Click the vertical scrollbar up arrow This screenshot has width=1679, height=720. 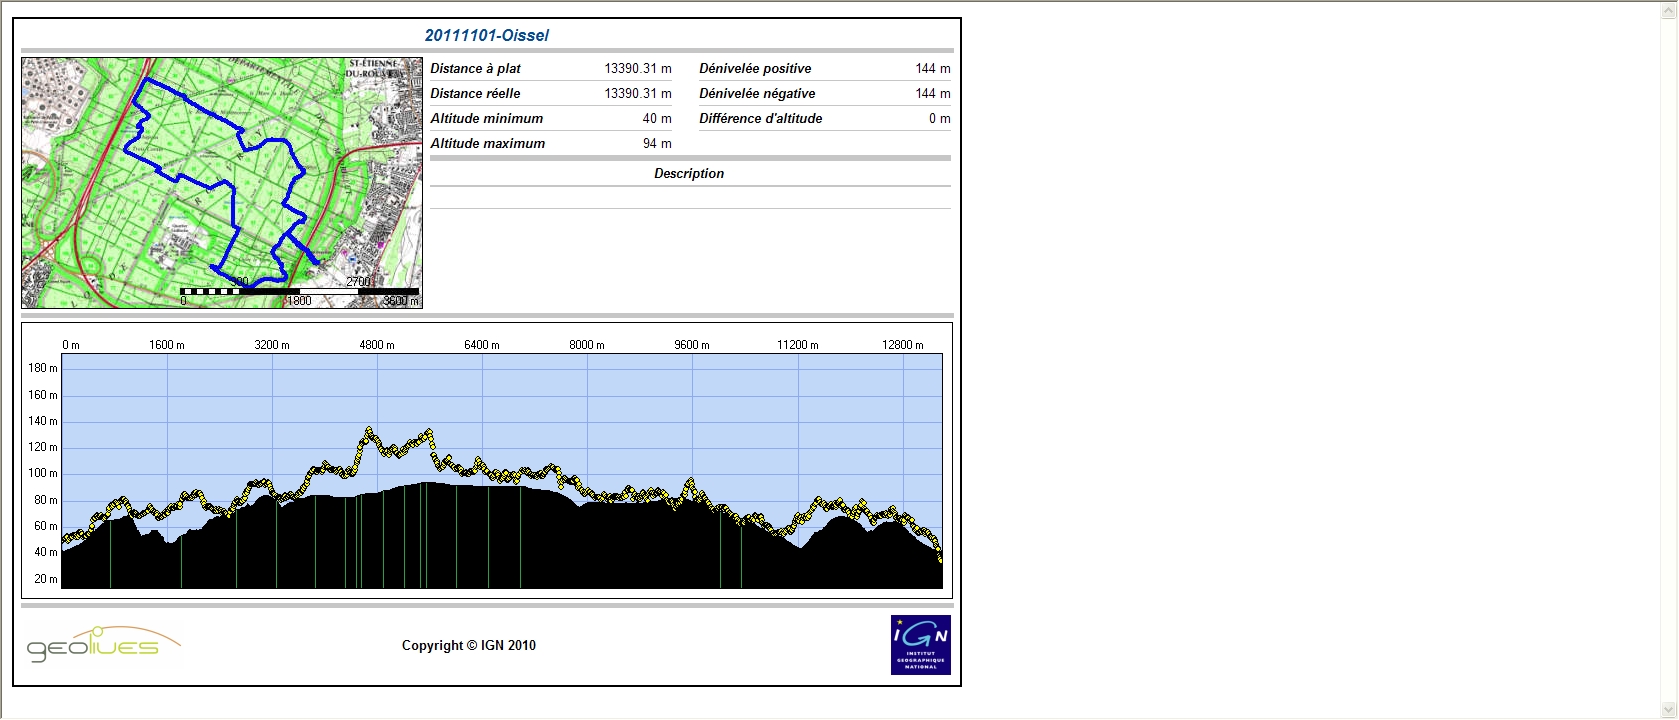point(1668,9)
